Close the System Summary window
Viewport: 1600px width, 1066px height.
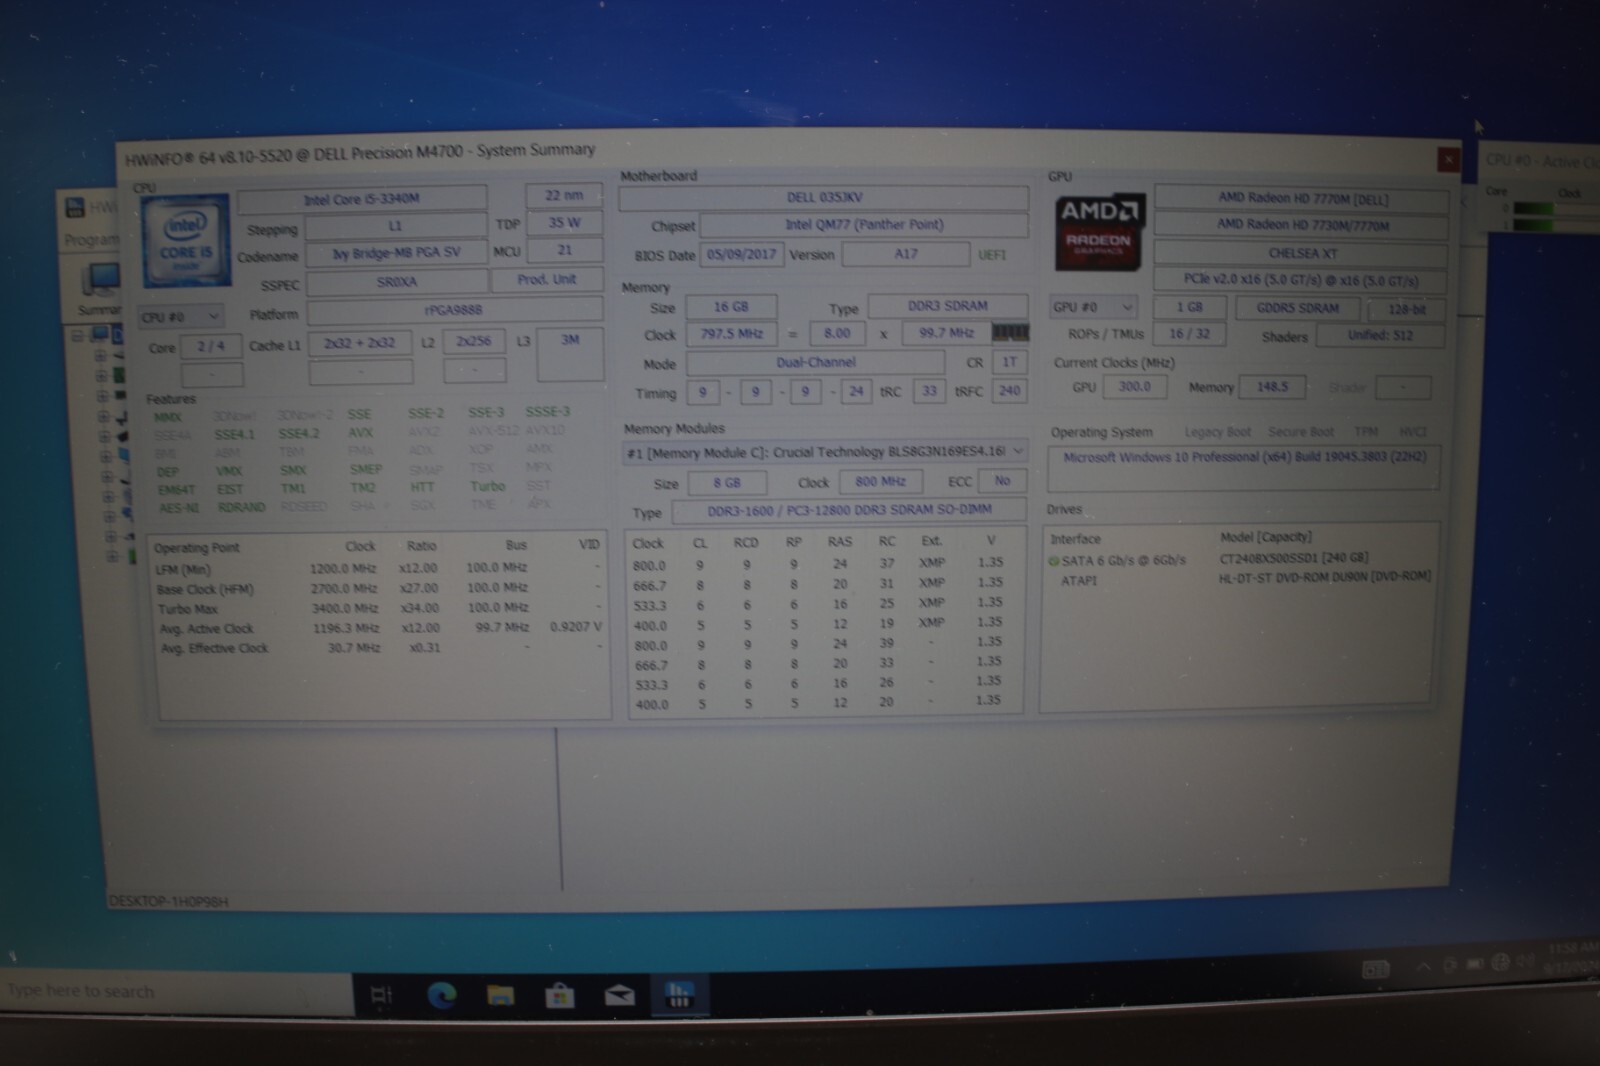tap(1448, 159)
